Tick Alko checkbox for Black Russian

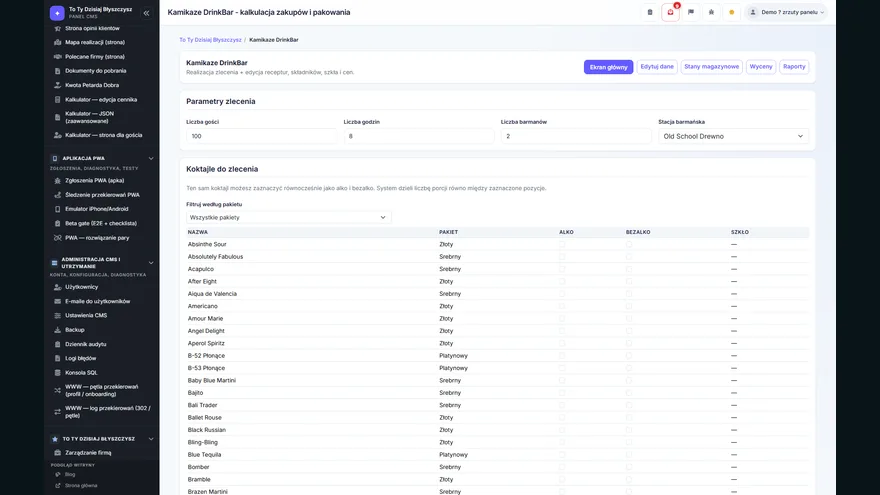[562, 430]
